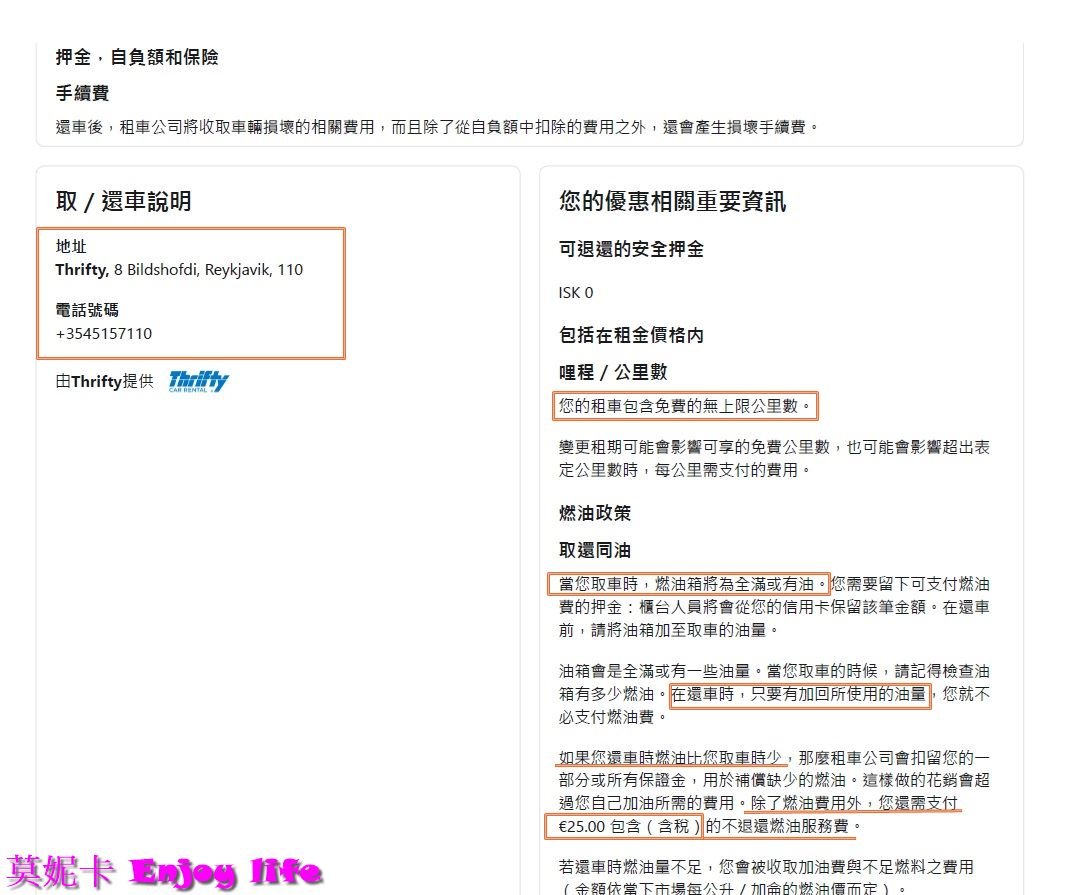Select the Thrifty brand mark beside 由Thrifty提供
Screen dimensions: 1079x895
coord(200,381)
